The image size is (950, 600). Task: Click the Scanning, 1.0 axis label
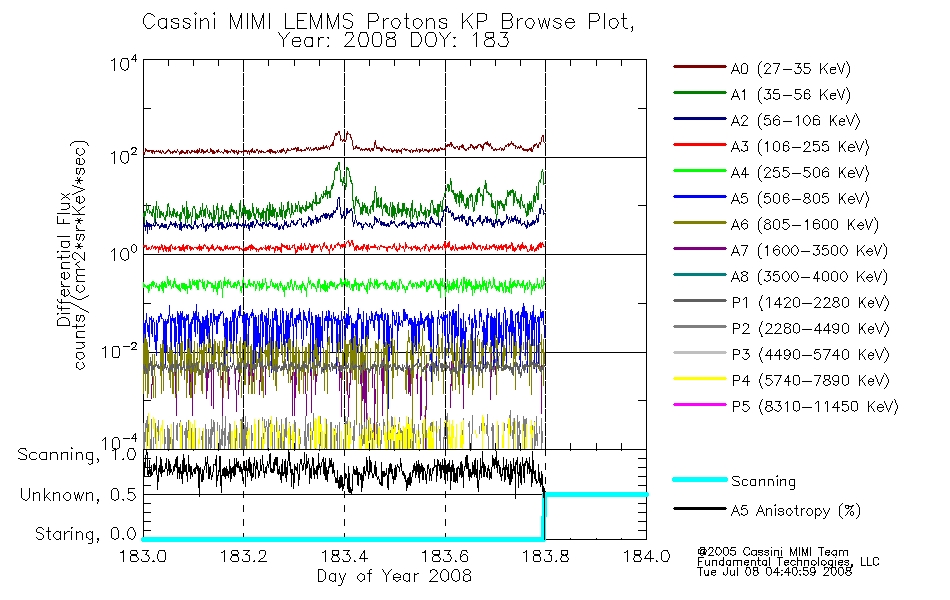click(x=77, y=455)
